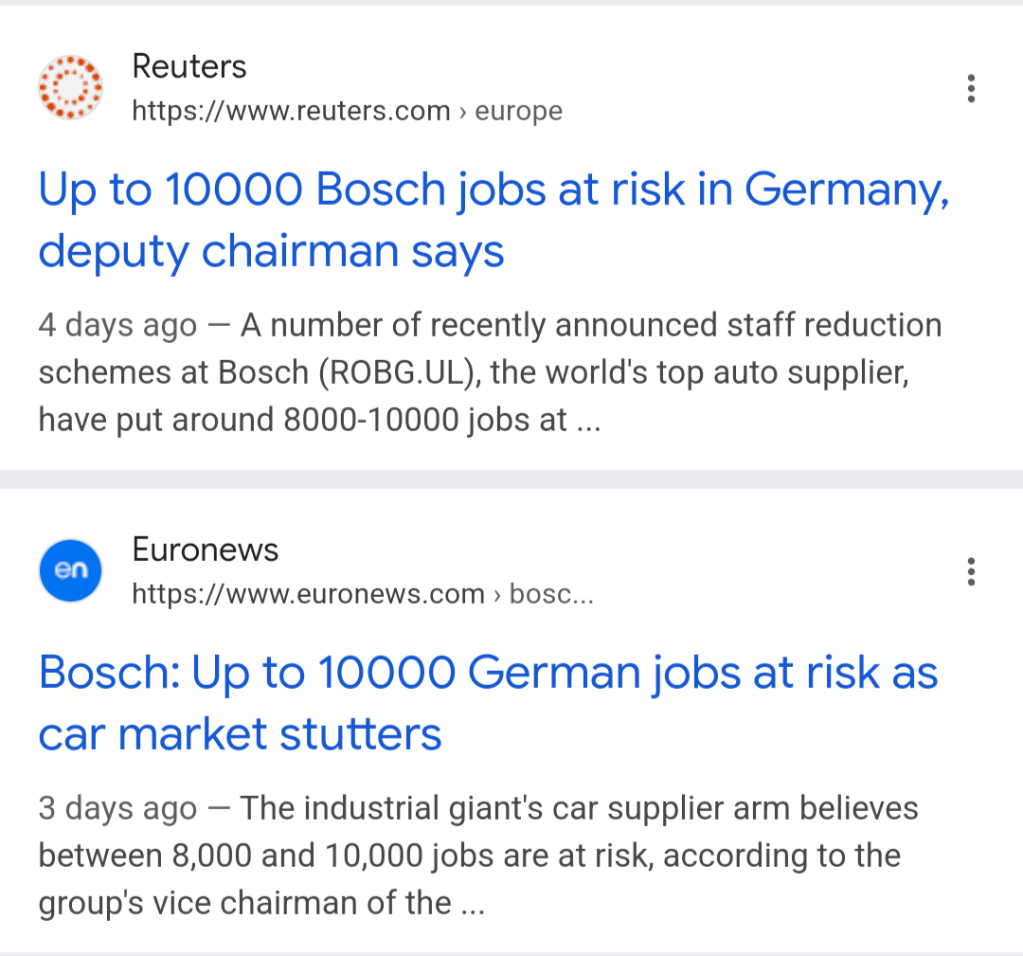Click the gray divider between the results
Viewport: 1023px width, 956px height.
click(x=511, y=478)
